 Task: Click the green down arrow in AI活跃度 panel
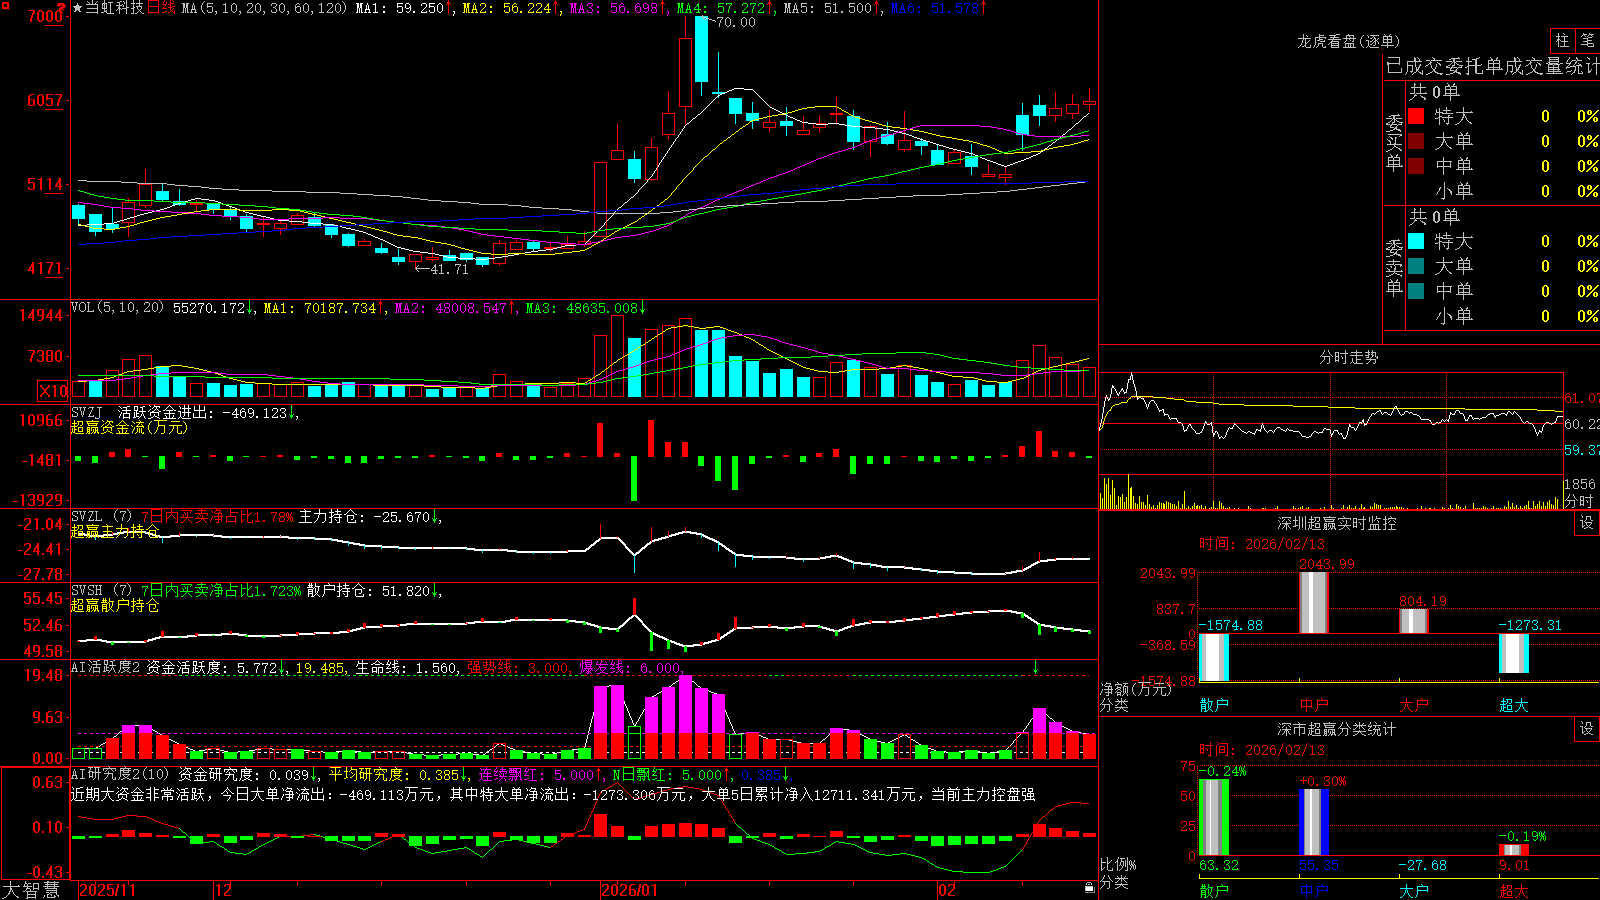coord(1035,667)
